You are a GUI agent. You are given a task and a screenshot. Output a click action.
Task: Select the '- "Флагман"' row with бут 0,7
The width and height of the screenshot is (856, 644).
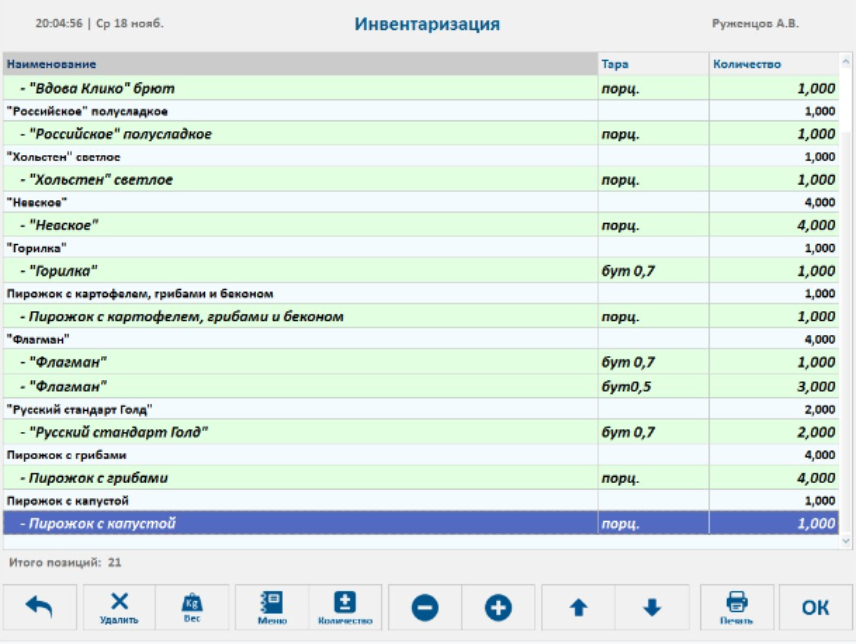coord(421,362)
